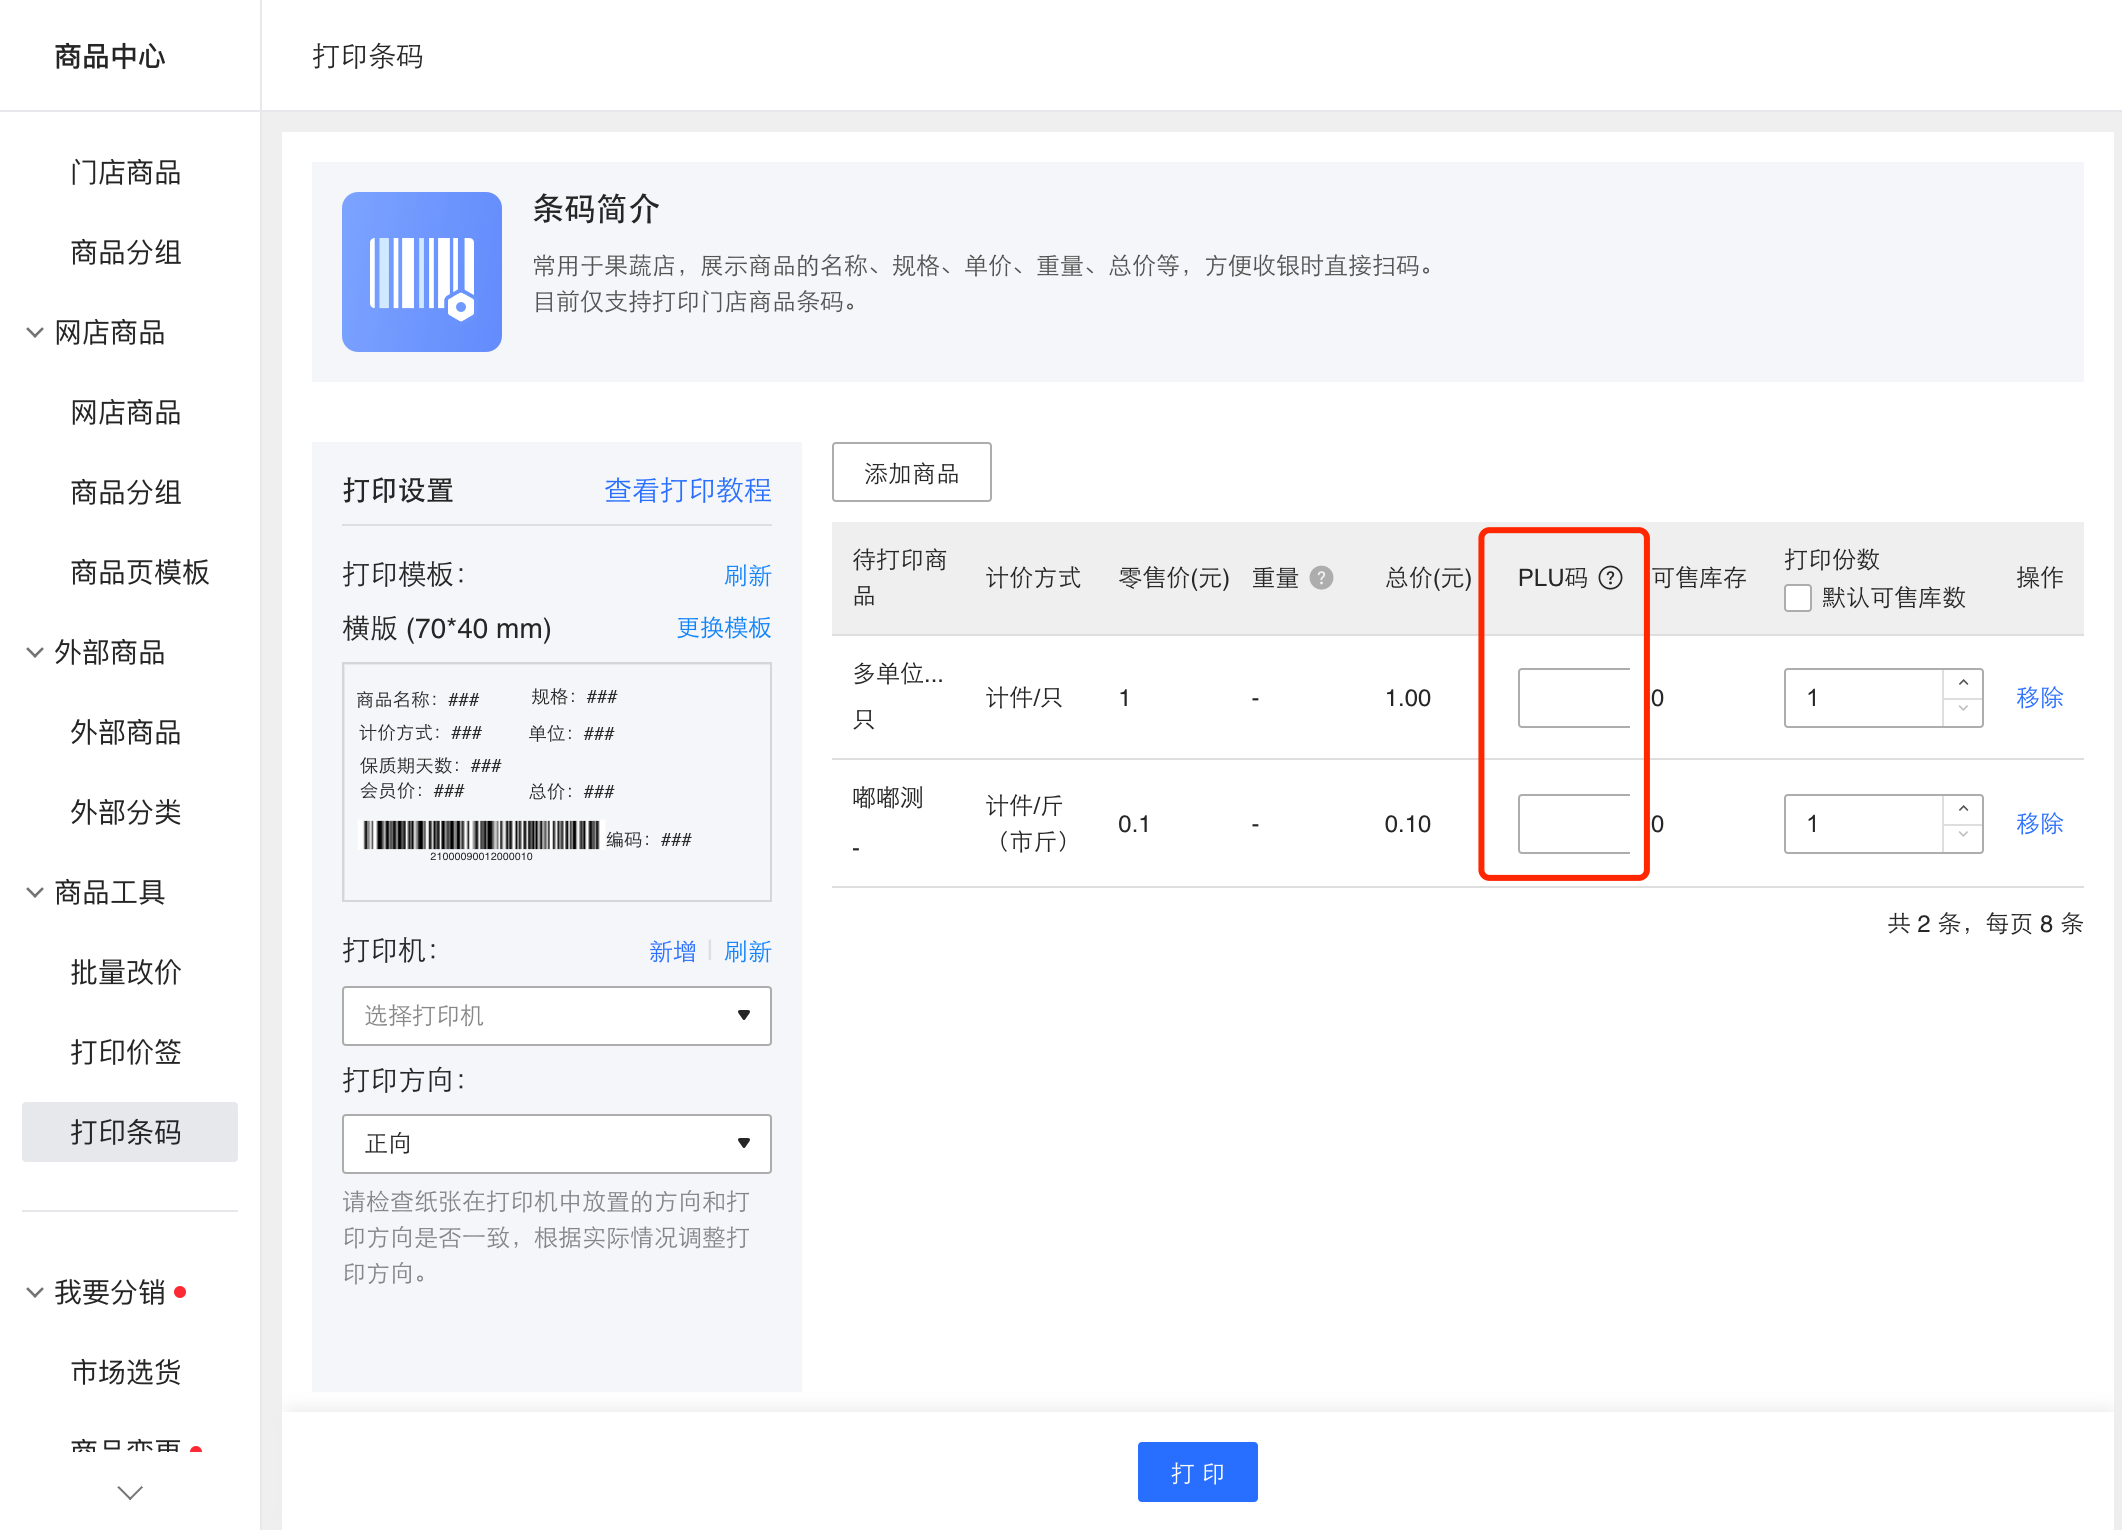Click the blue barcode intro icon
This screenshot has height=1530, width=2122.
[421, 272]
